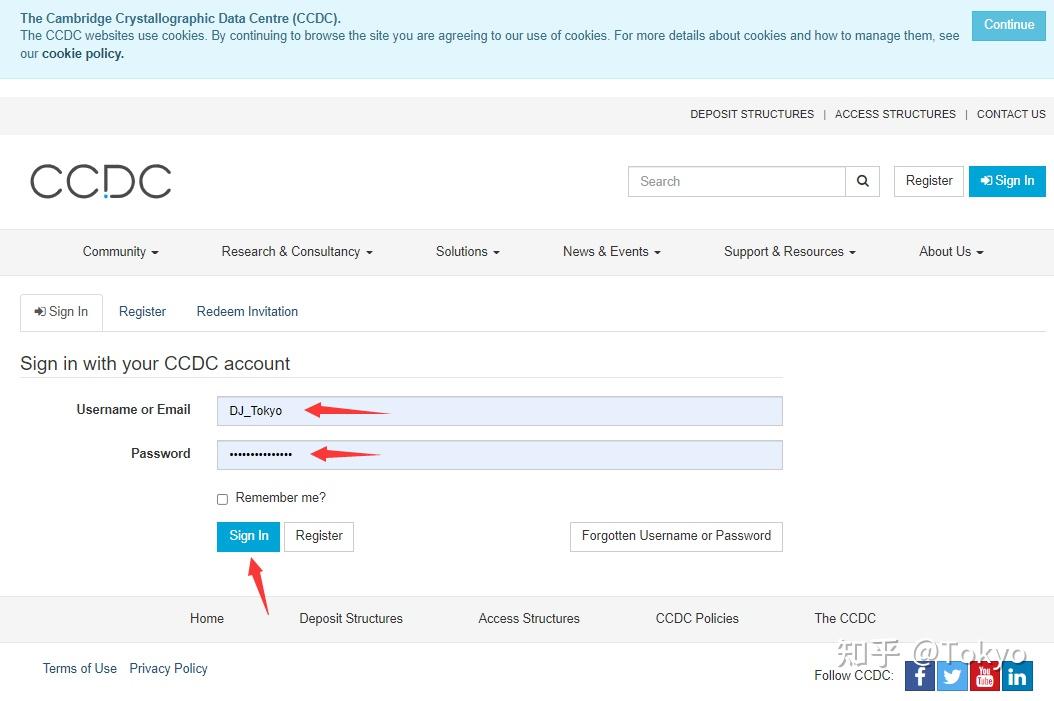Open CCDC LinkedIn page icon

pyautogui.click(x=1017, y=677)
